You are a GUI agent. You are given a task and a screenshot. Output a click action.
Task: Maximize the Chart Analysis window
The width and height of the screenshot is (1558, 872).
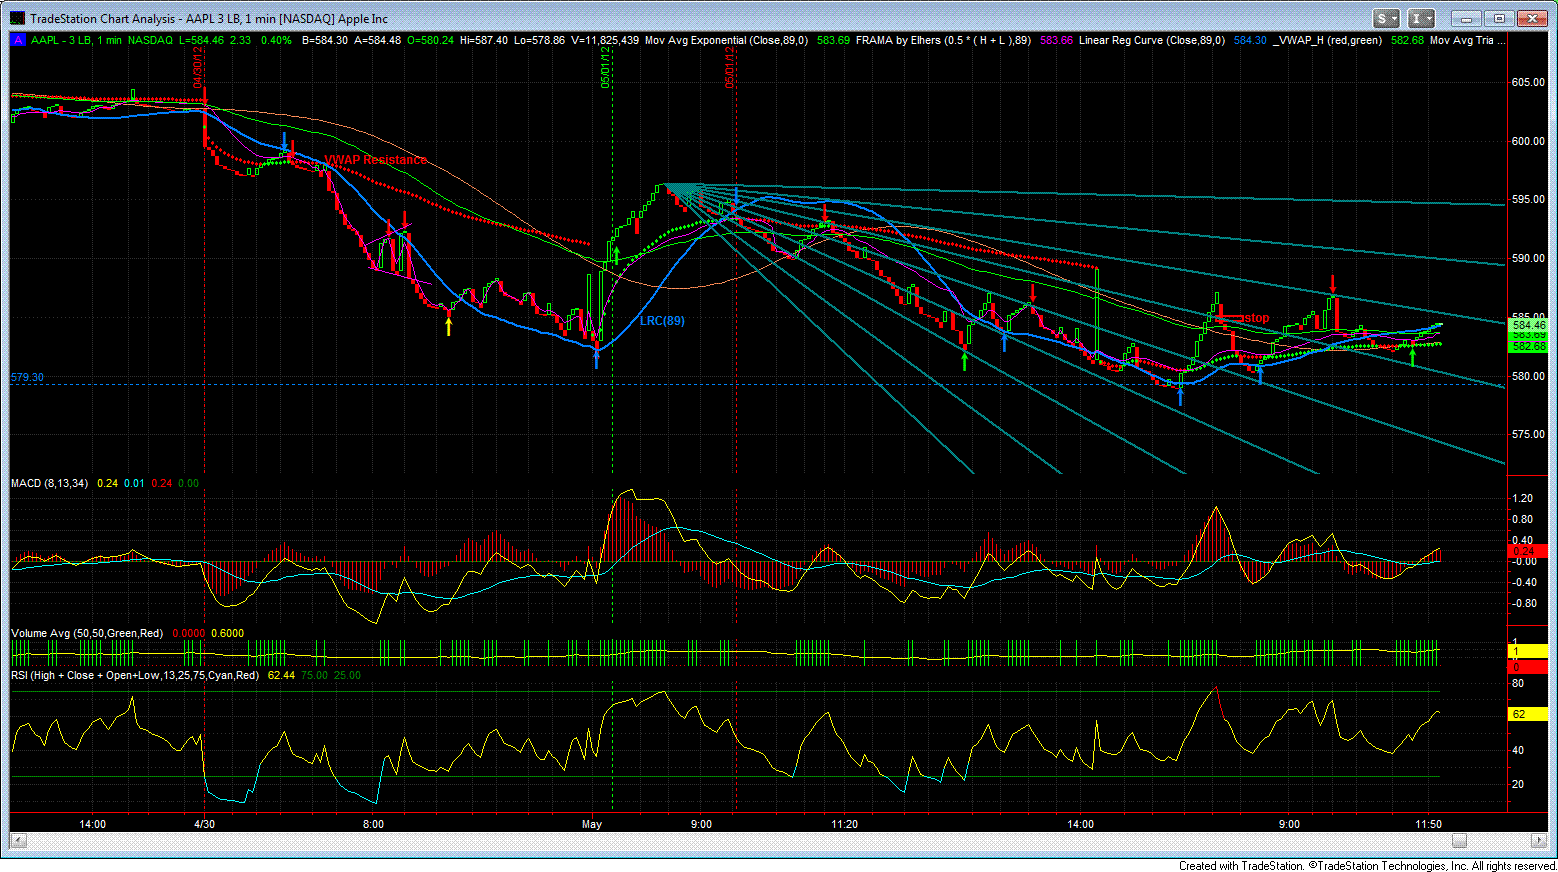tap(1499, 18)
